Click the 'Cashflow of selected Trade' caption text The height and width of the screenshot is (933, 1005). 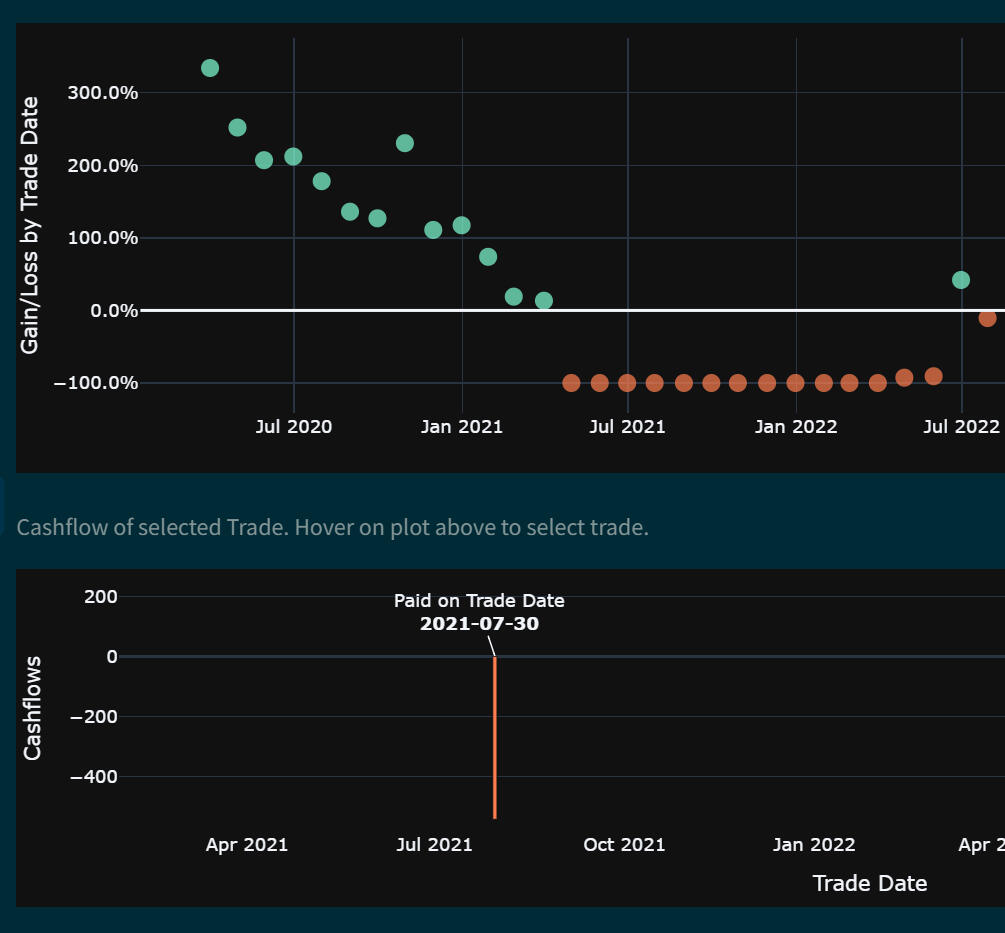[x=333, y=526]
